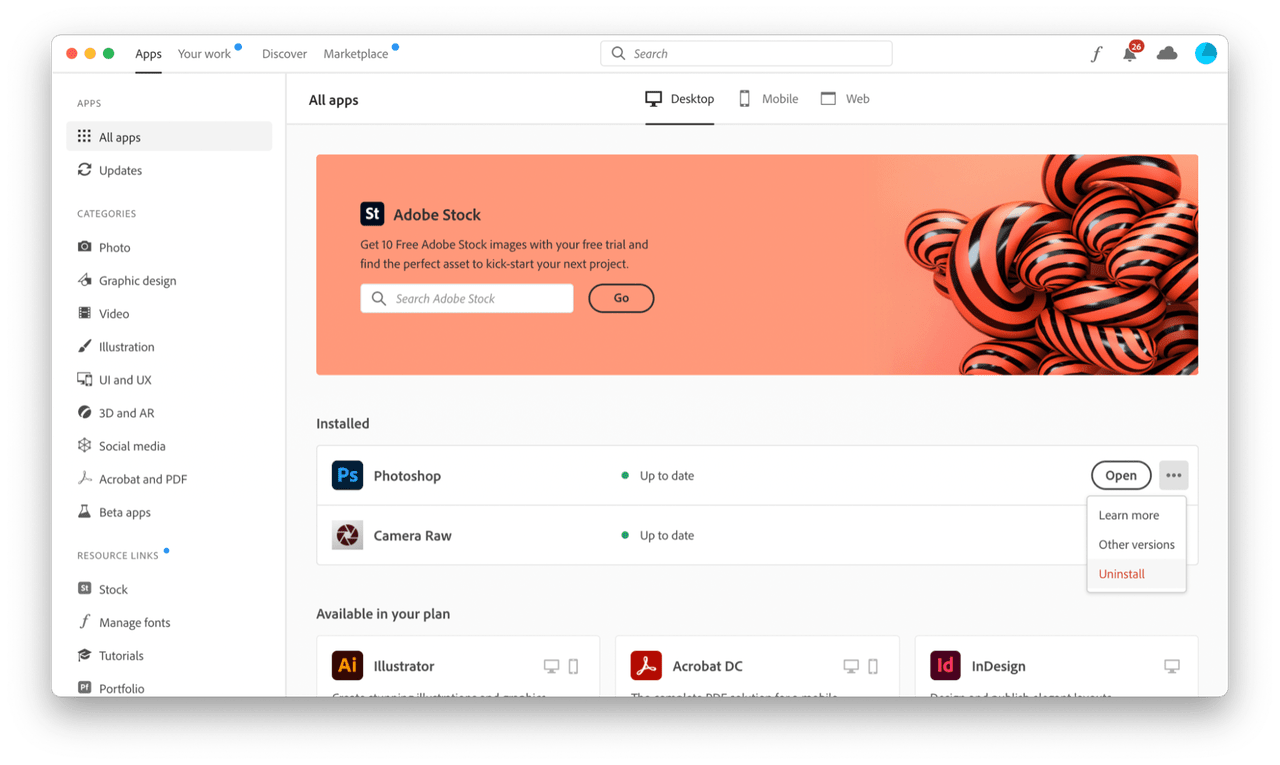
Task: Click the Photoshop Ps app icon
Action: click(x=347, y=475)
